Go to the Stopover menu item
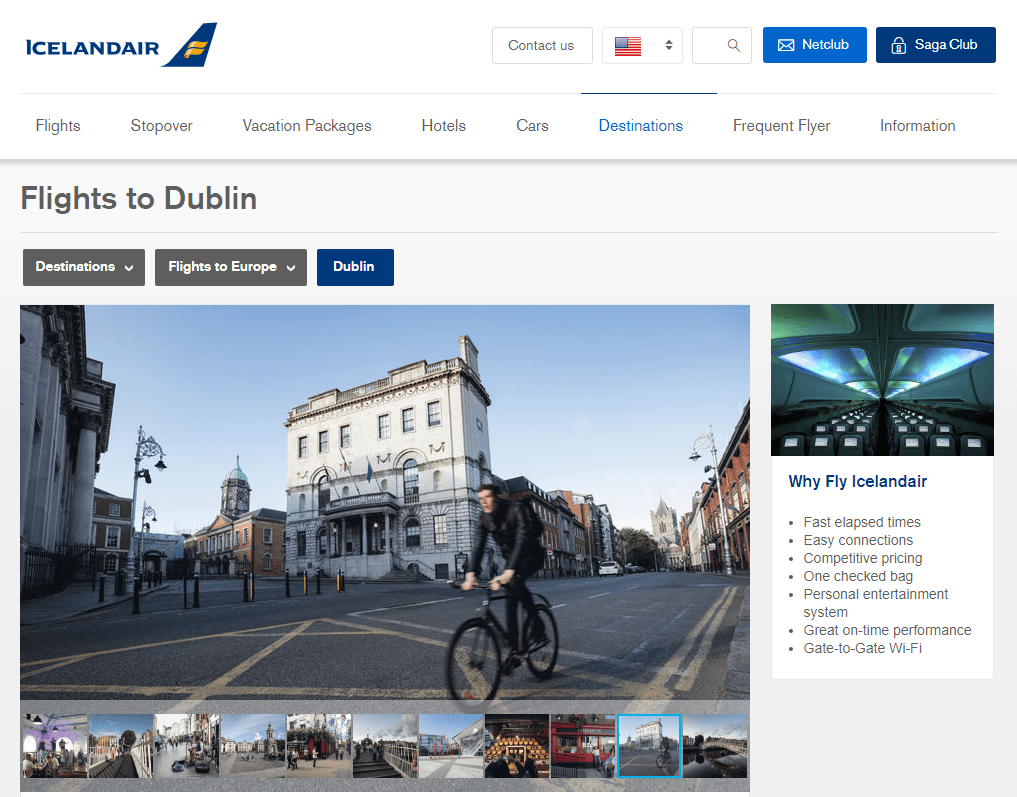 click(161, 126)
